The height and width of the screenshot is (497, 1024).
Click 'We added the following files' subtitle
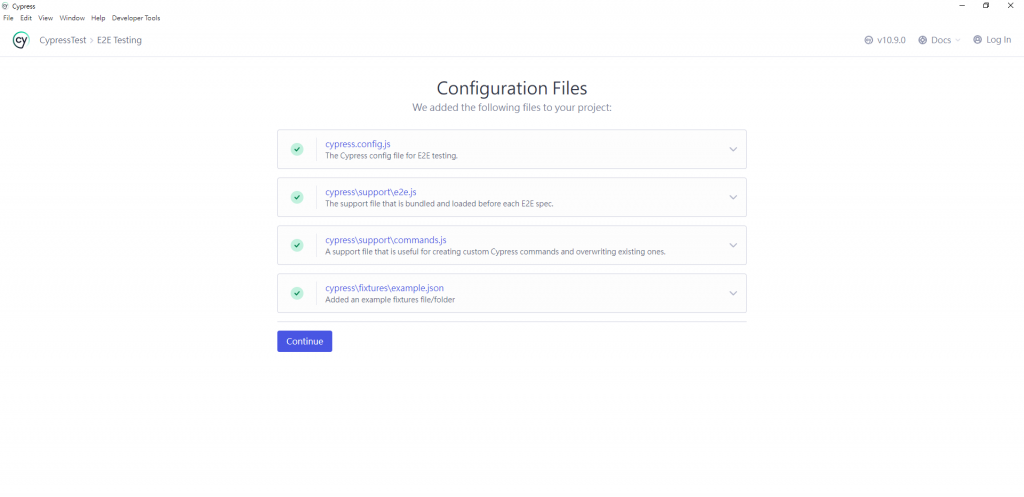[x=512, y=107]
